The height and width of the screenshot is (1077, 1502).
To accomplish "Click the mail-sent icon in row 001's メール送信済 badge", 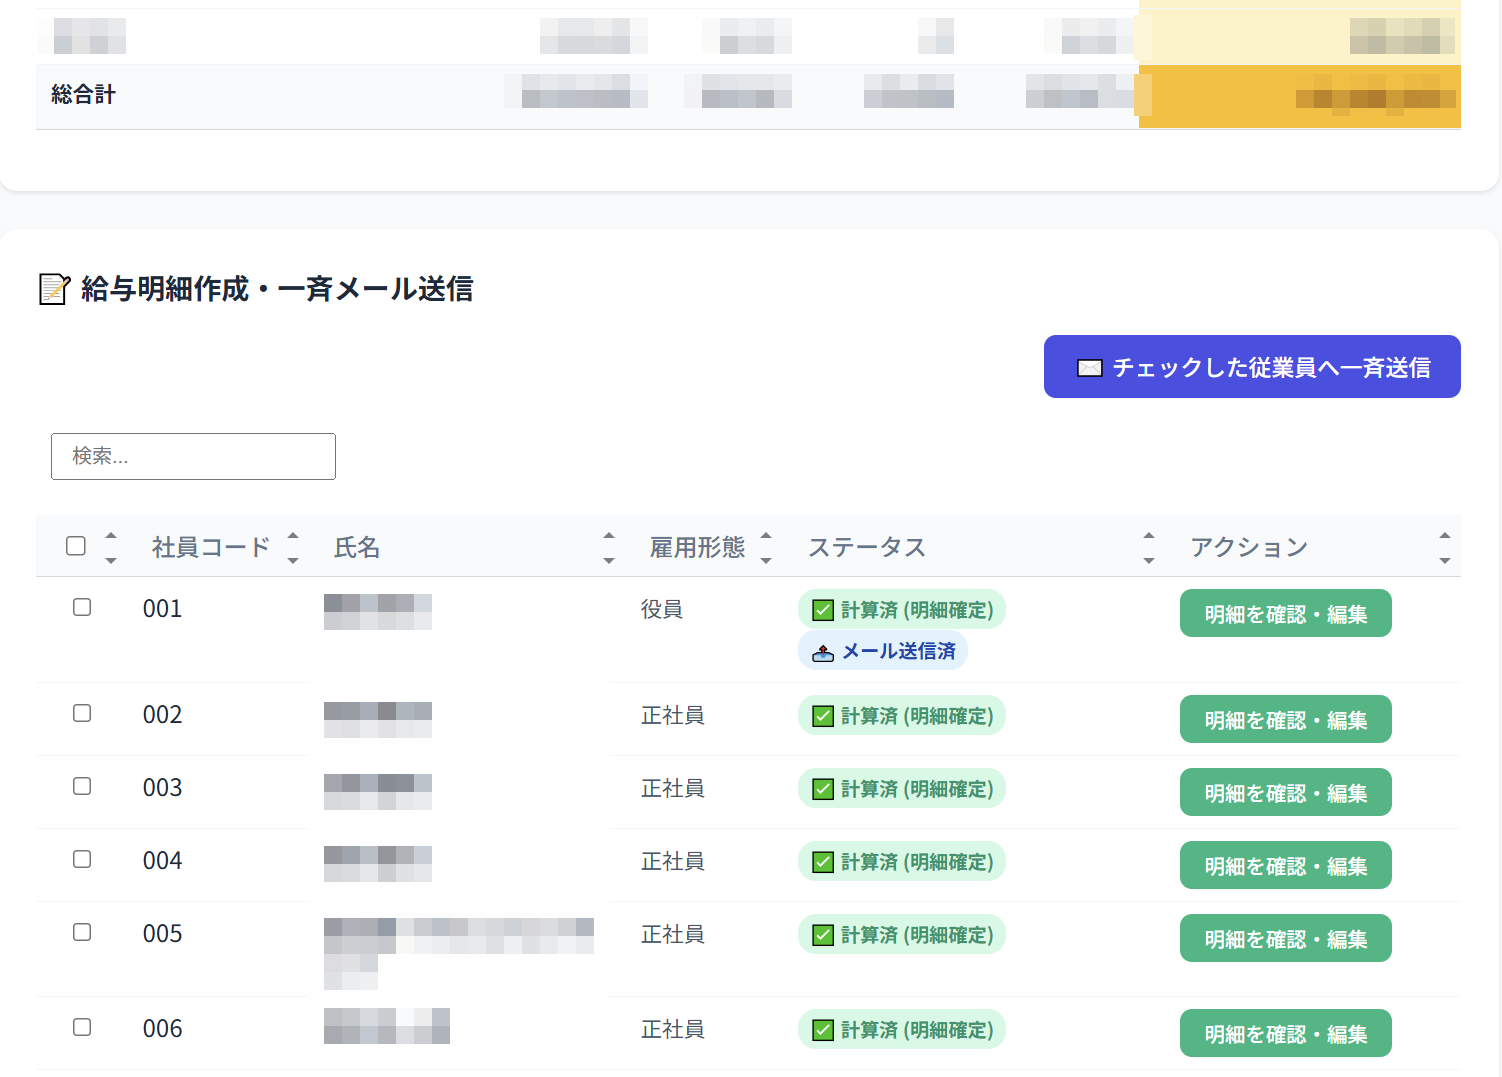I will pos(822,651).
